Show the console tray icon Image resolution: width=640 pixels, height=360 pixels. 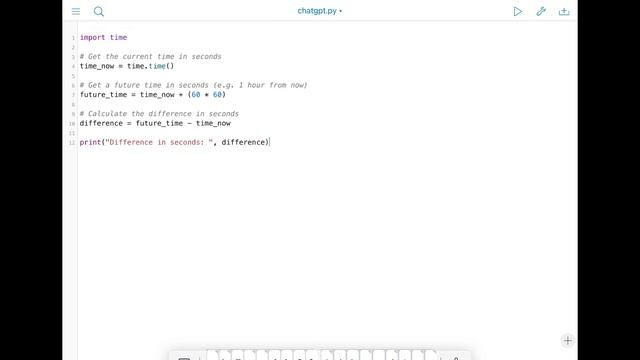[564, 11]
